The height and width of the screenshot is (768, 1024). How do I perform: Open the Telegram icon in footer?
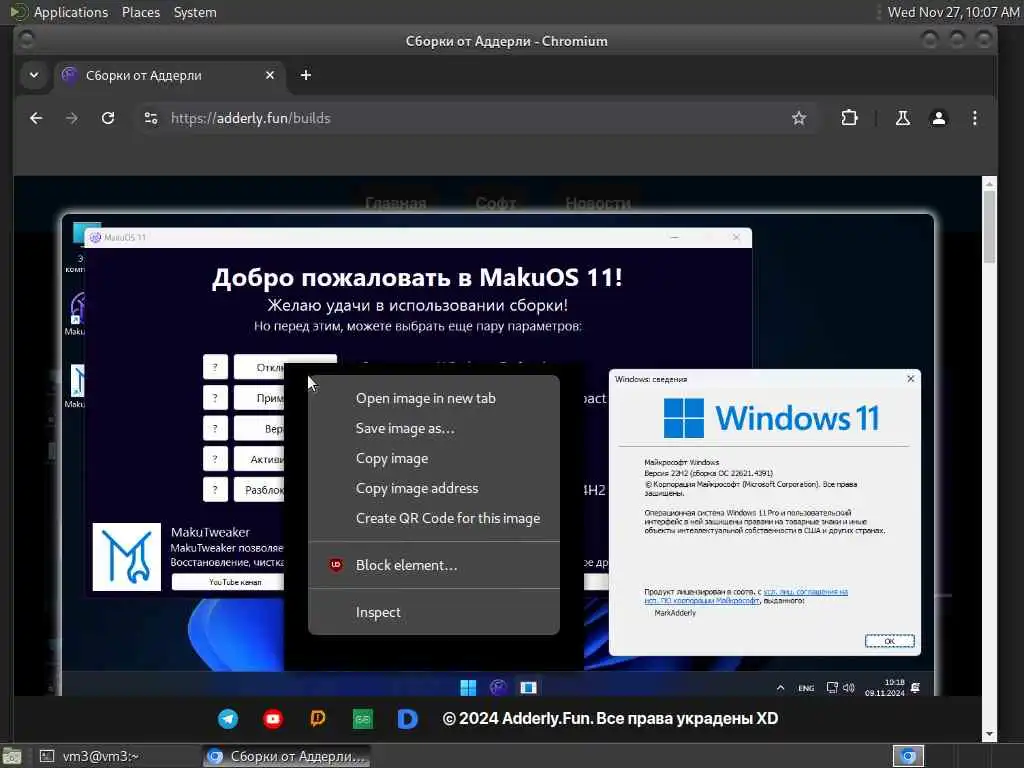point(228,719)
